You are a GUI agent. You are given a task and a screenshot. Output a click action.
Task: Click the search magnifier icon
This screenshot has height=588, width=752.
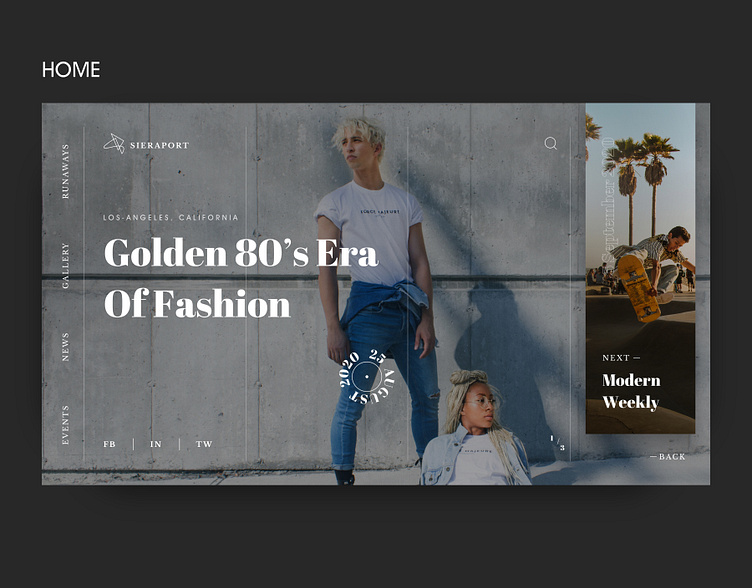551,143
